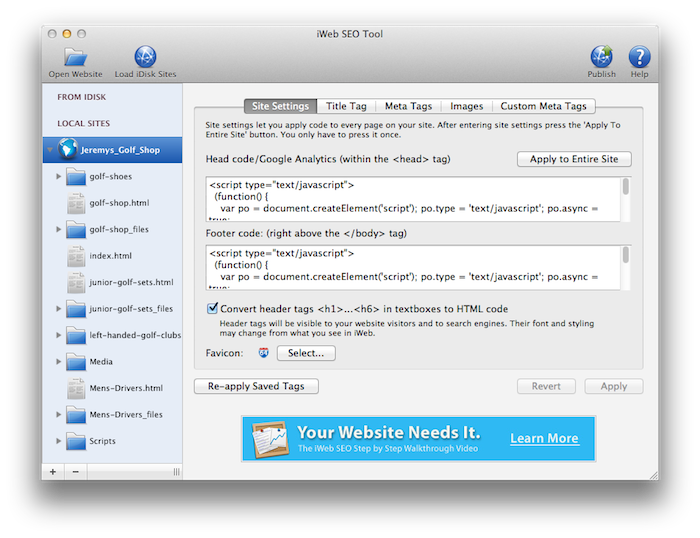The width and height of the screenshot is (700, 538).
Task: Open the Meta Tags tab
Action: [408, 106]
